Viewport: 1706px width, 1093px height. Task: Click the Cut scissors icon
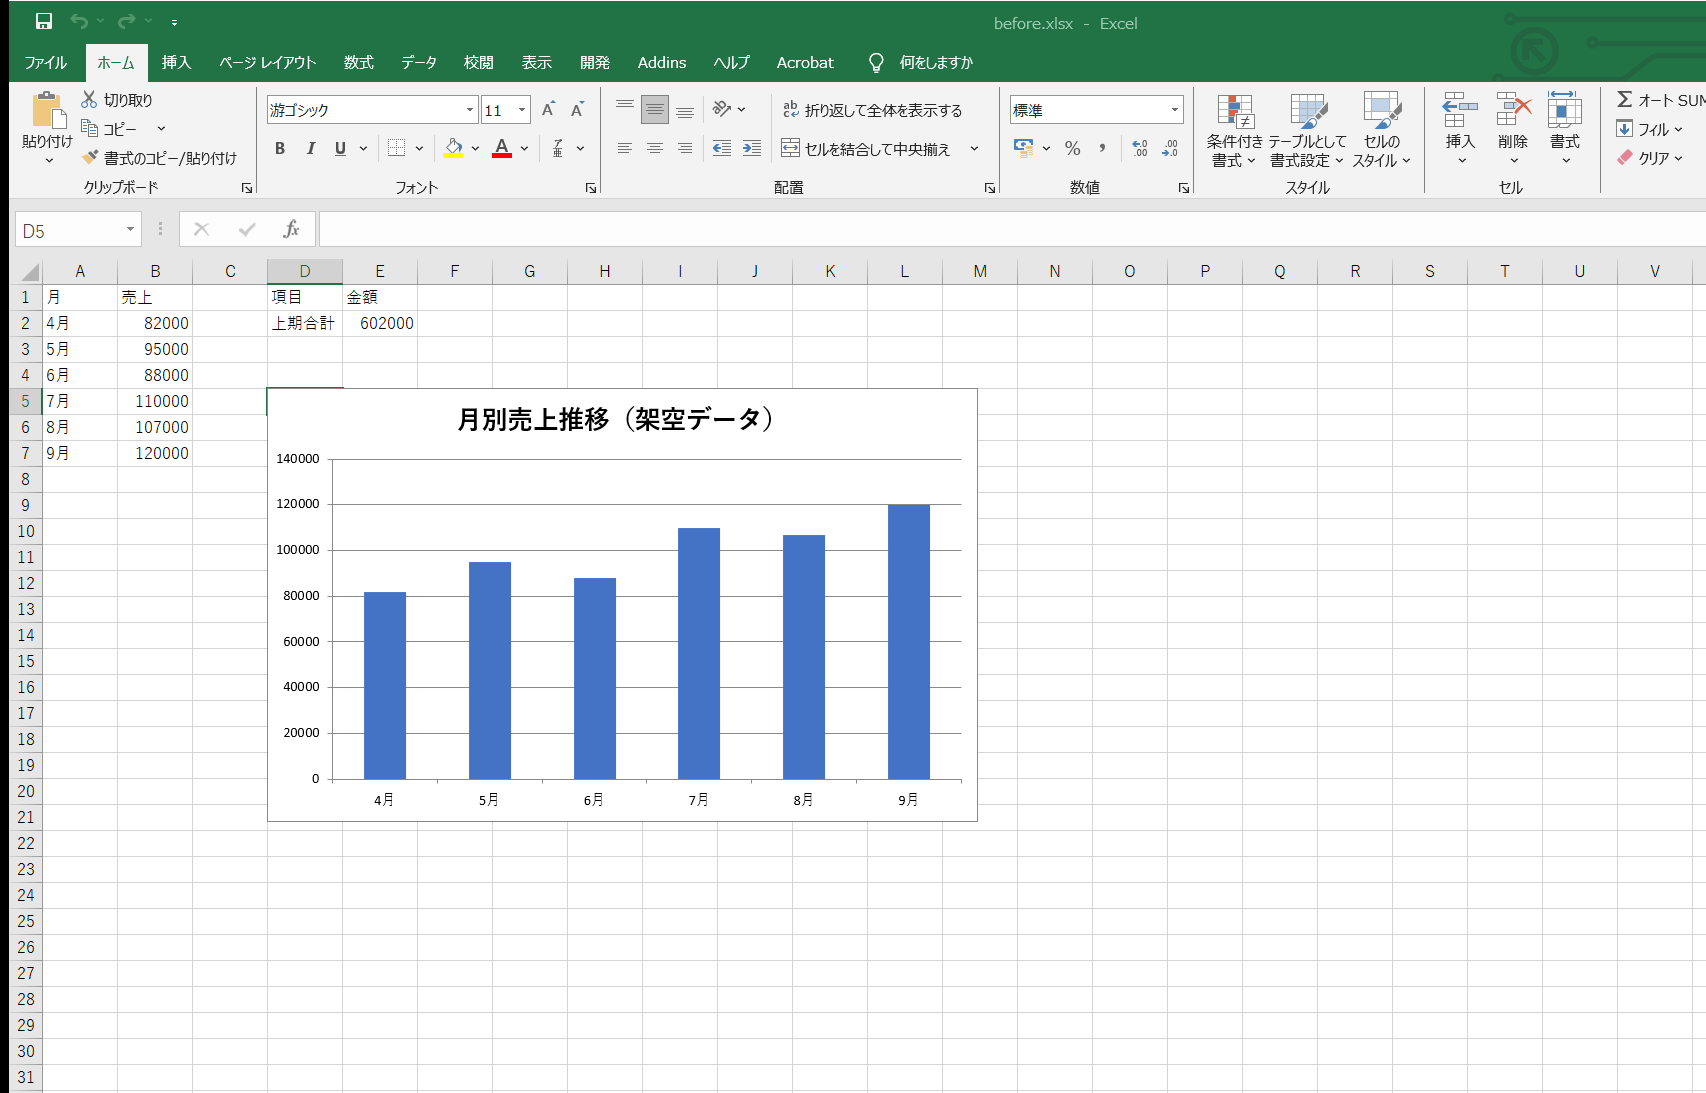tap(89, 99)
